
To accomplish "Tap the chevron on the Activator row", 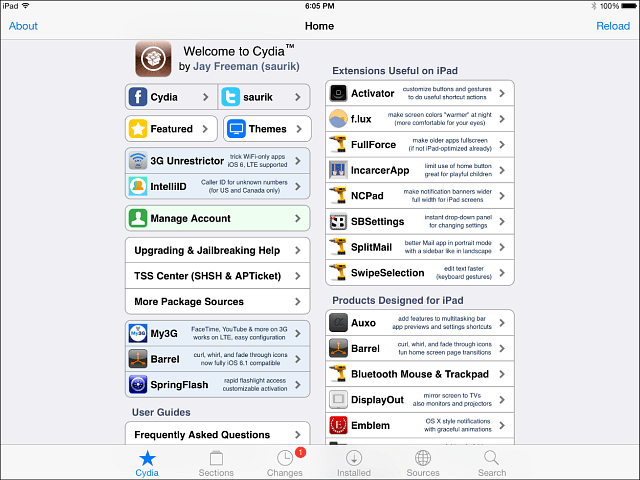I will (502, 93).
